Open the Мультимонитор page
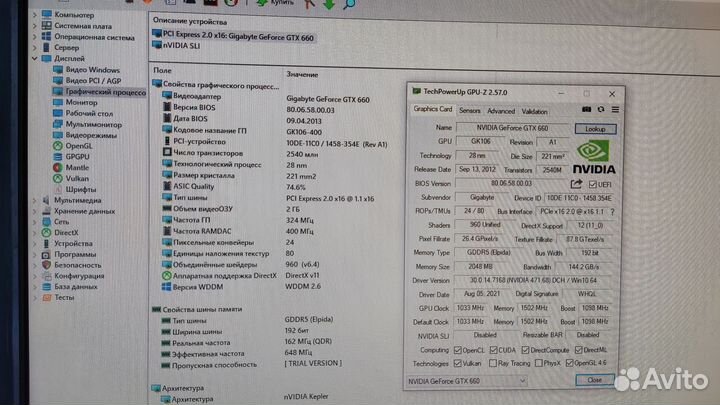The height and width of the screenshot is (405, 720). (x=94, y=124)
